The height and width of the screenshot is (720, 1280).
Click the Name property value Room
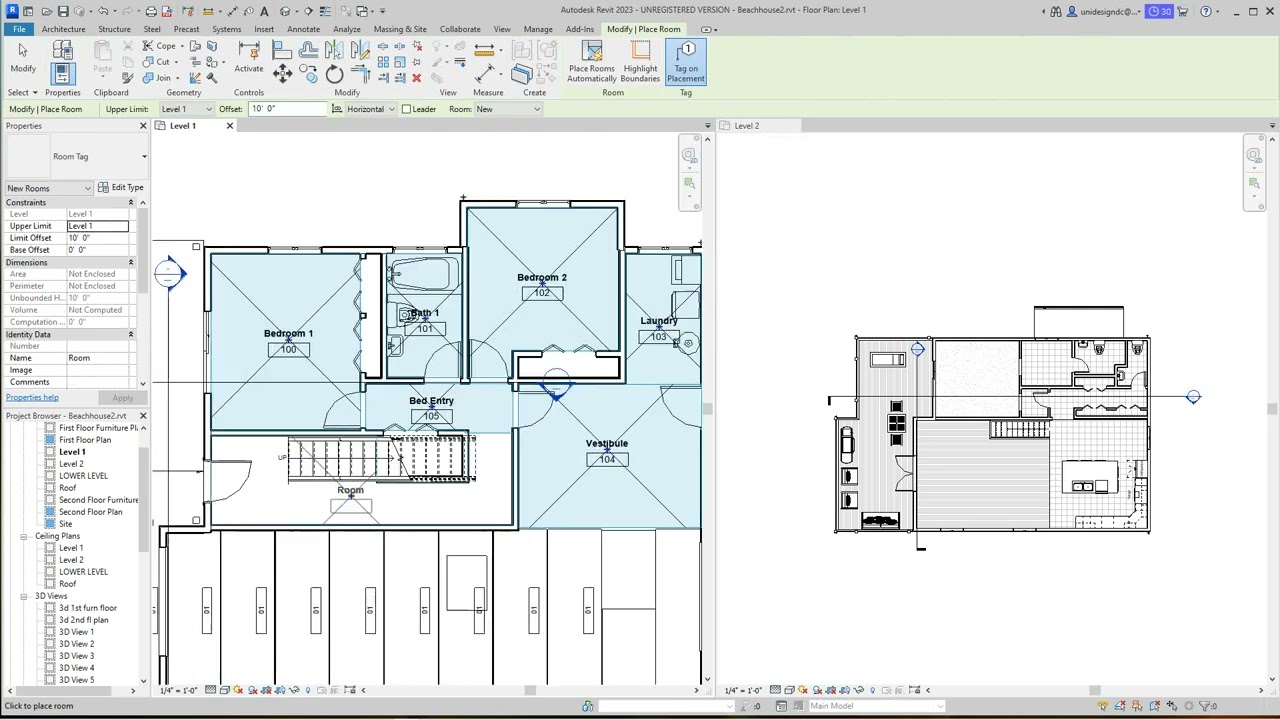click(x=98, y=358)
